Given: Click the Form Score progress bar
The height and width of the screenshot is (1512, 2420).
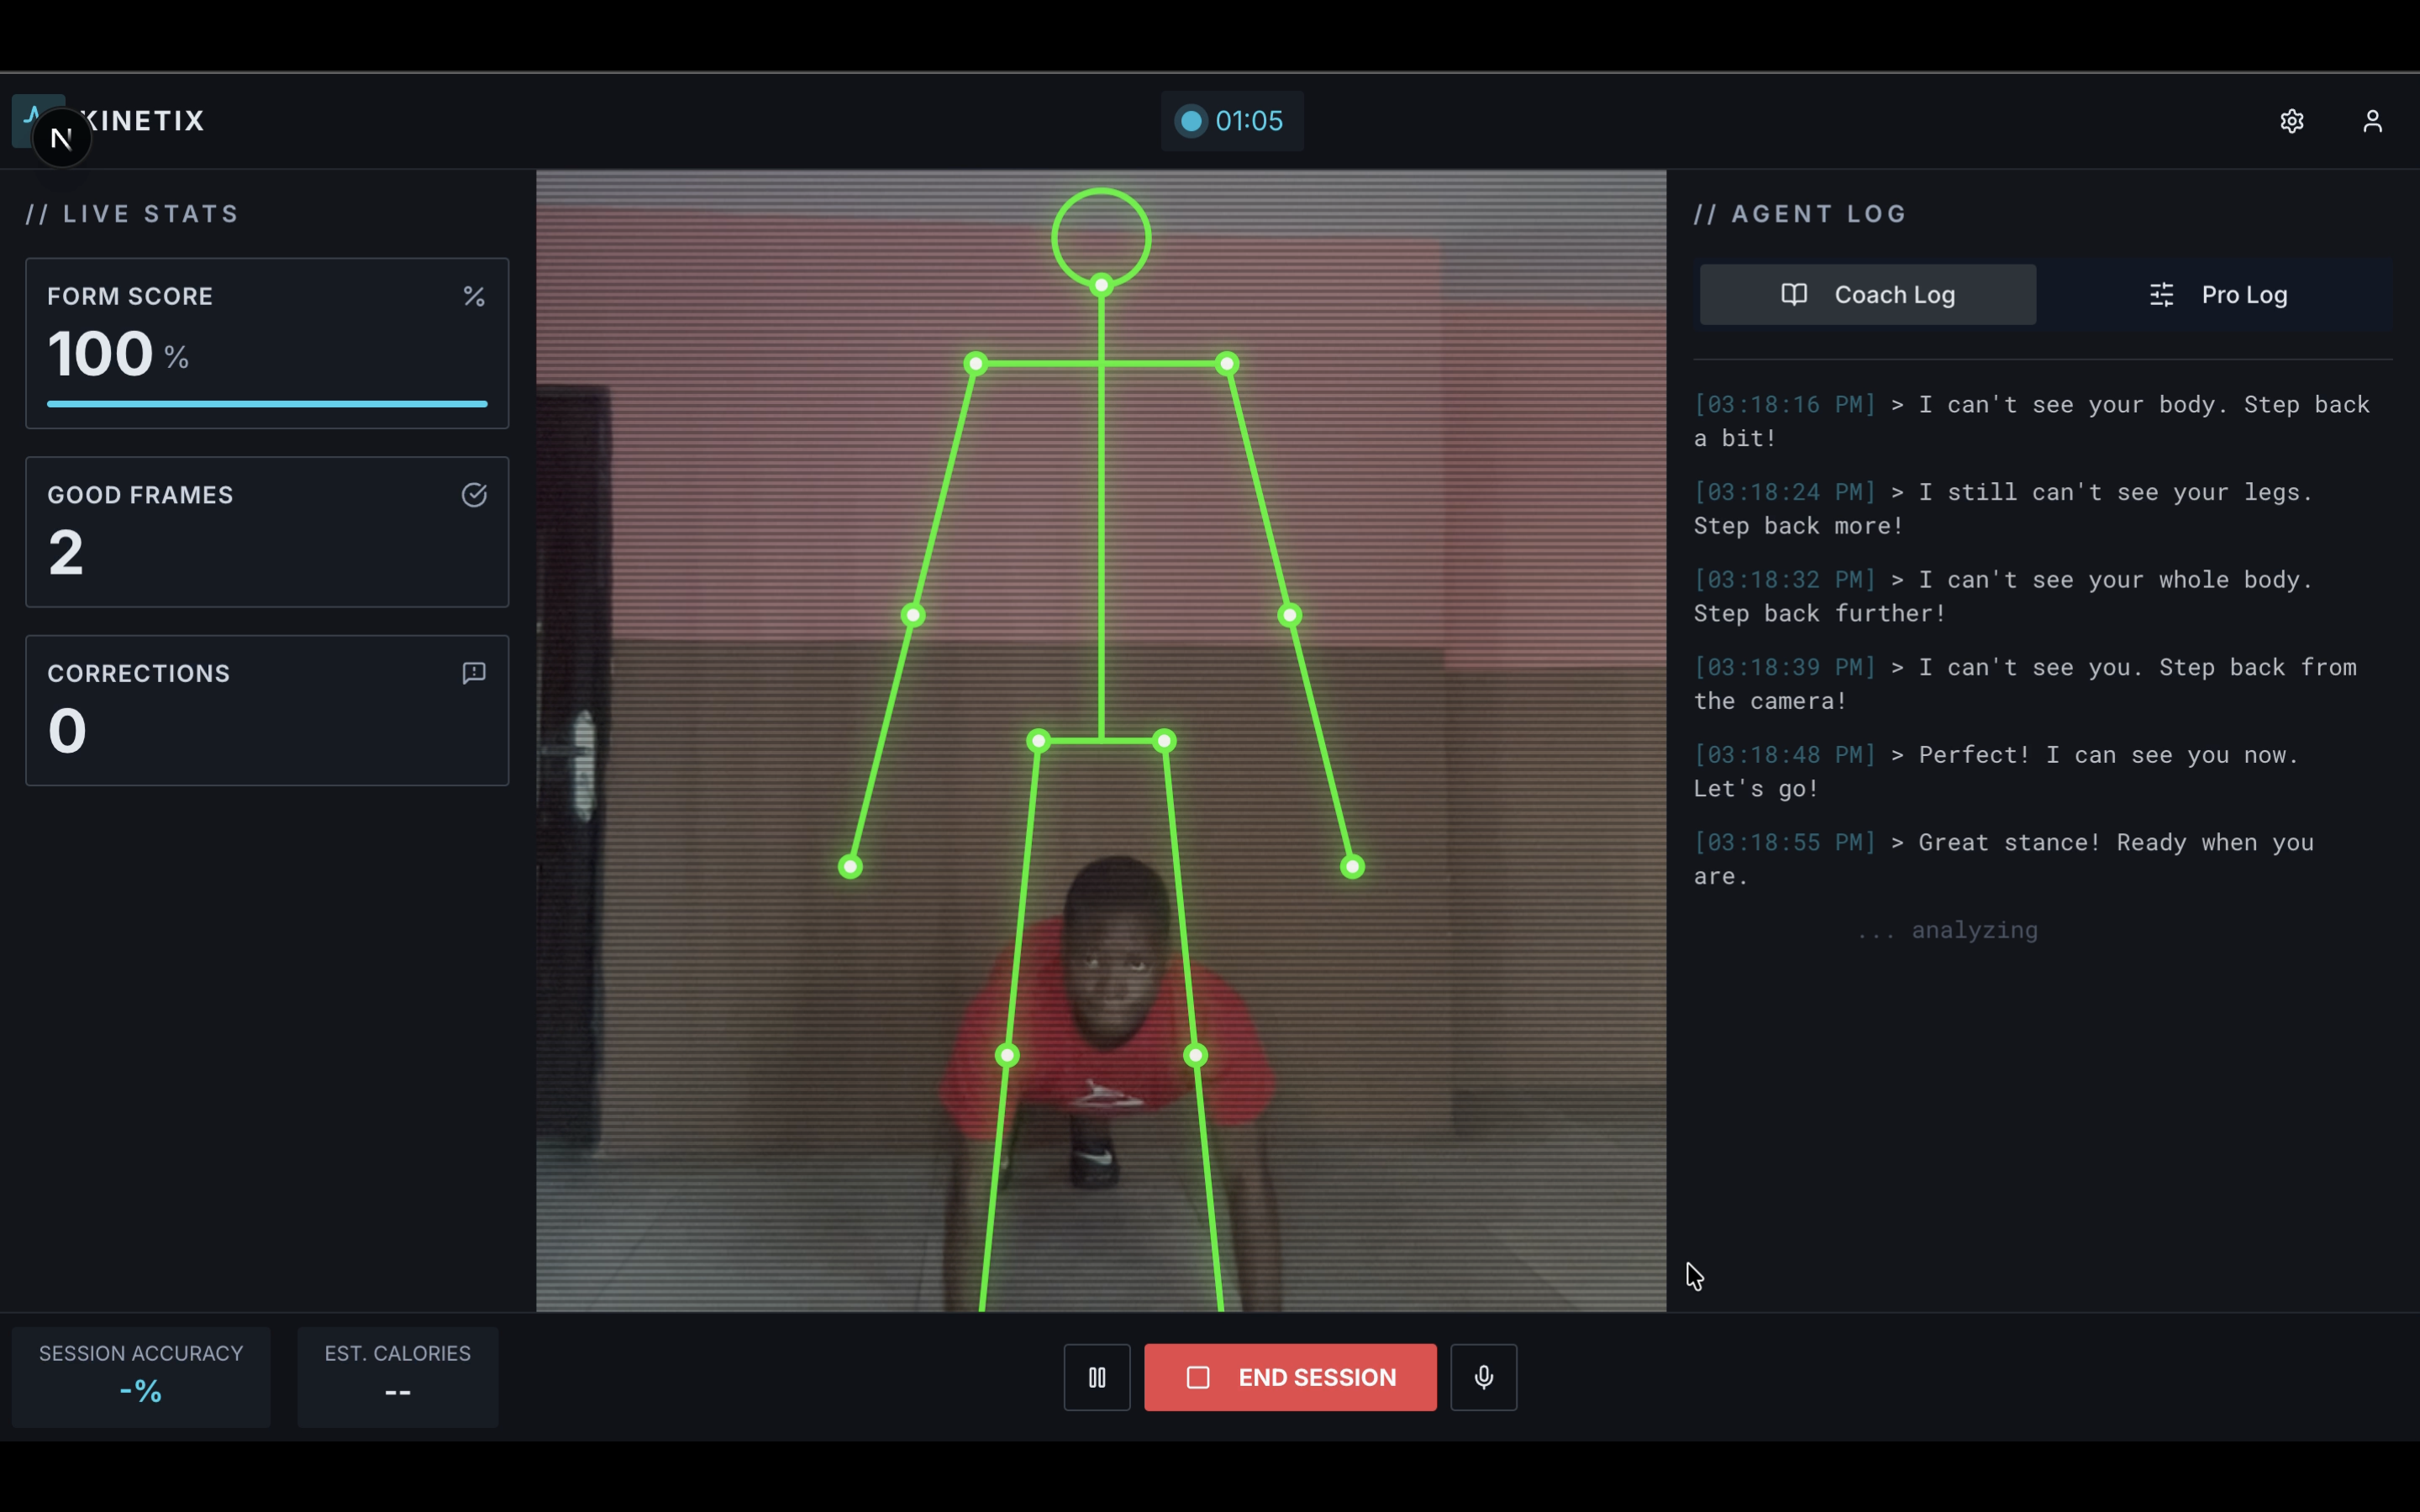Looking at the screenshot, I should (267, 404).
